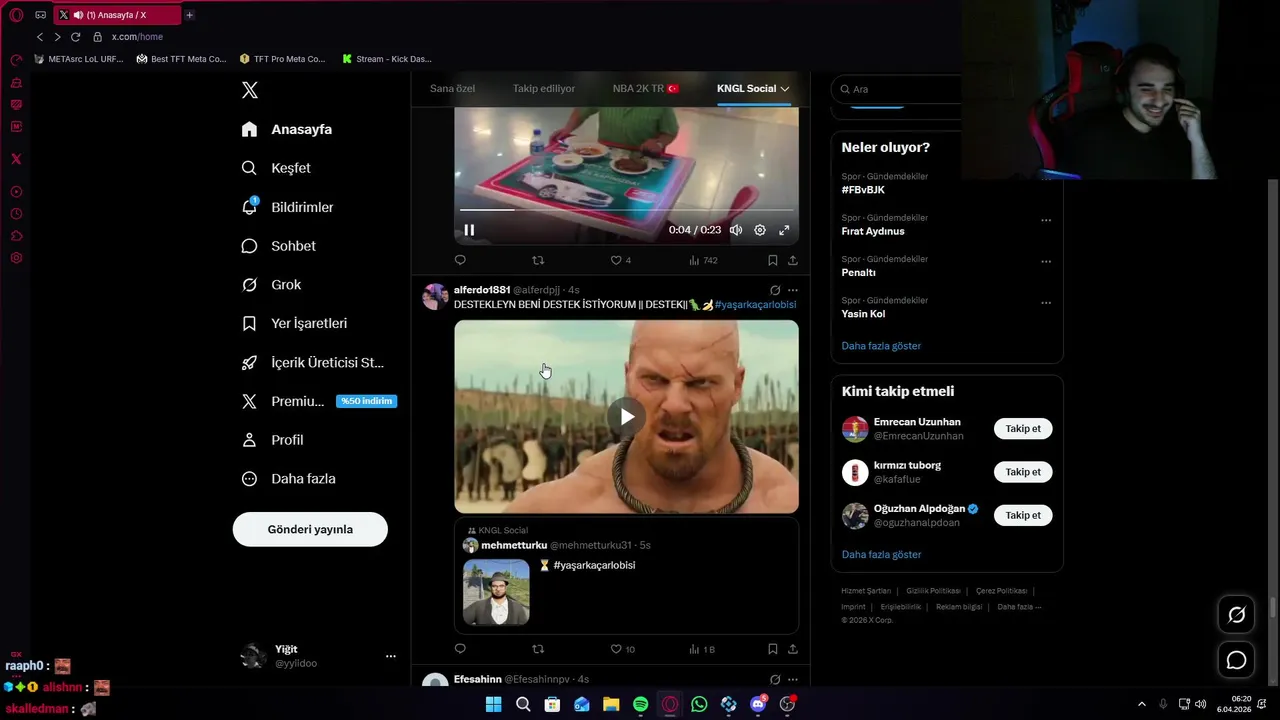The width and height of the screenshot is (1280, 720).
Task: Reload the browser page
Action: click(75, 37)
